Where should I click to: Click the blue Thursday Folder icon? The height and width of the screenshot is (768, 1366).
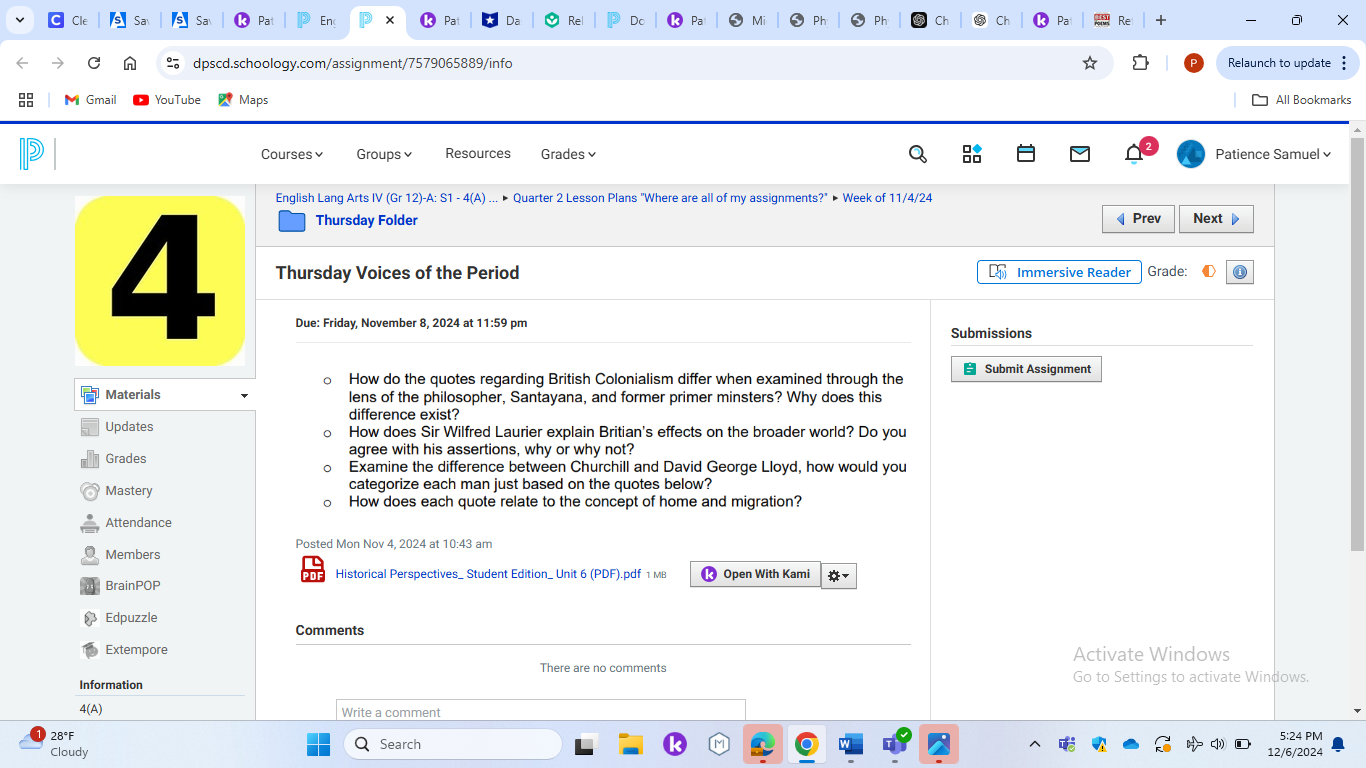coord(292,221)
